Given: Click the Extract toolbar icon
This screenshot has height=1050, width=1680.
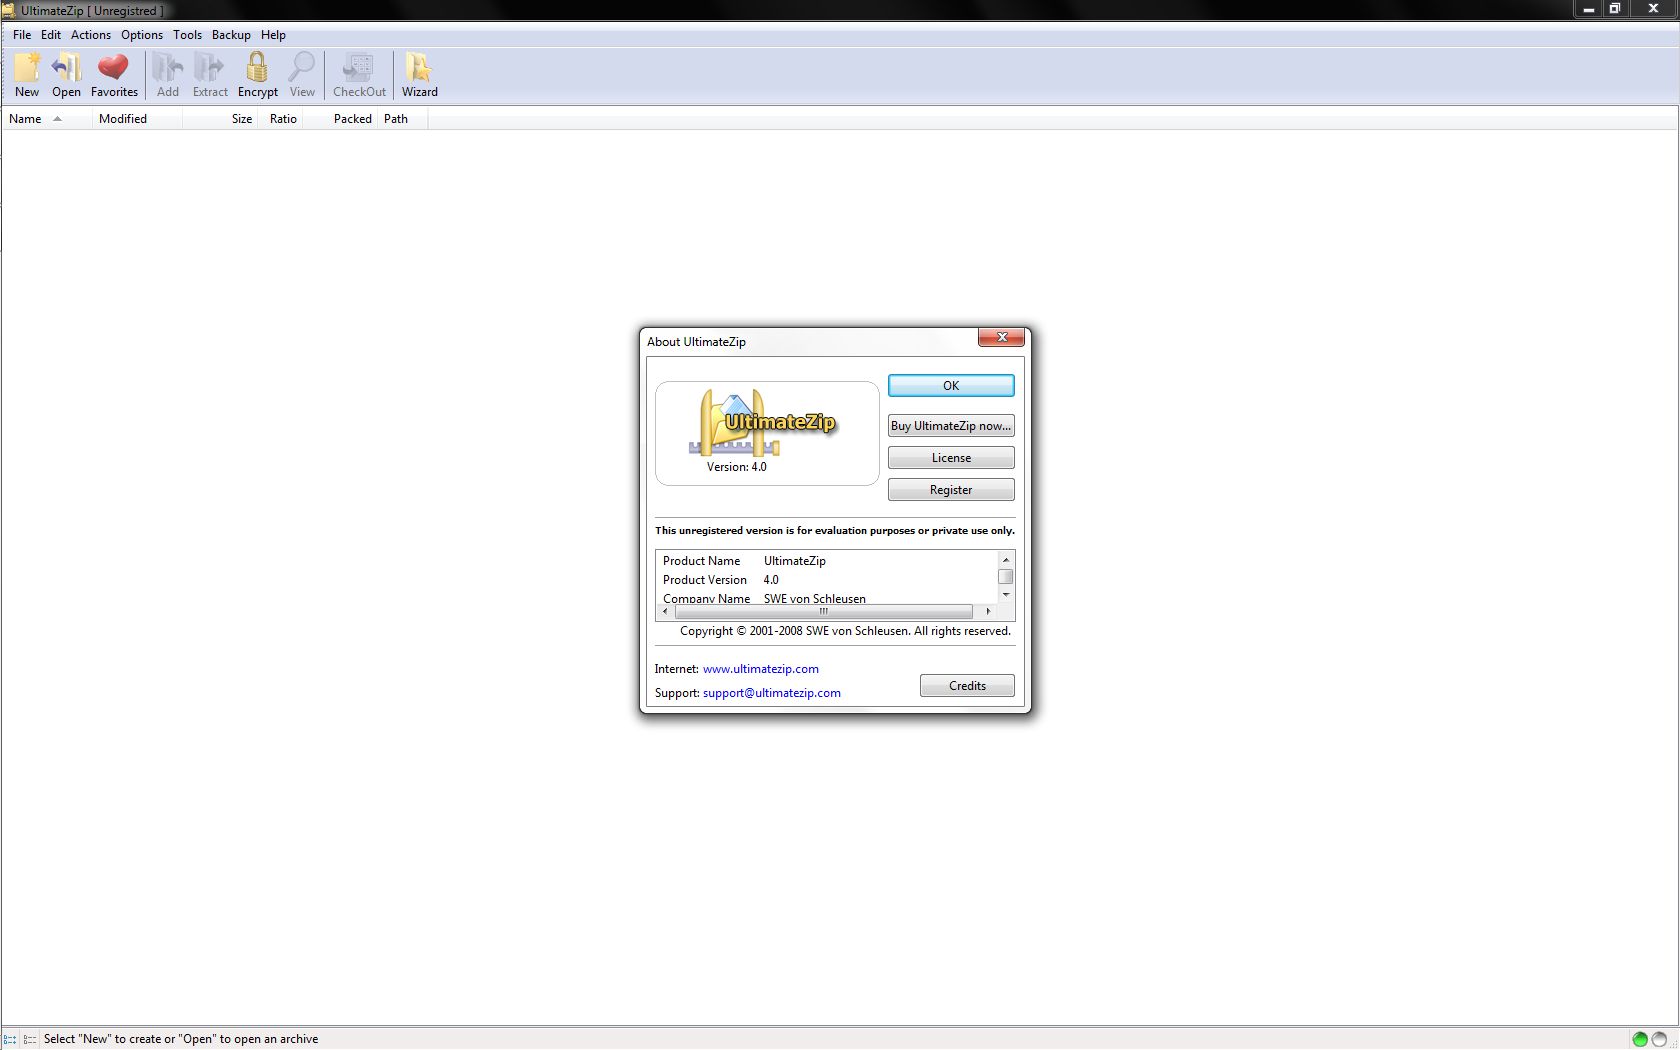Looking at the screenshot, I should (x=210, y=75).
